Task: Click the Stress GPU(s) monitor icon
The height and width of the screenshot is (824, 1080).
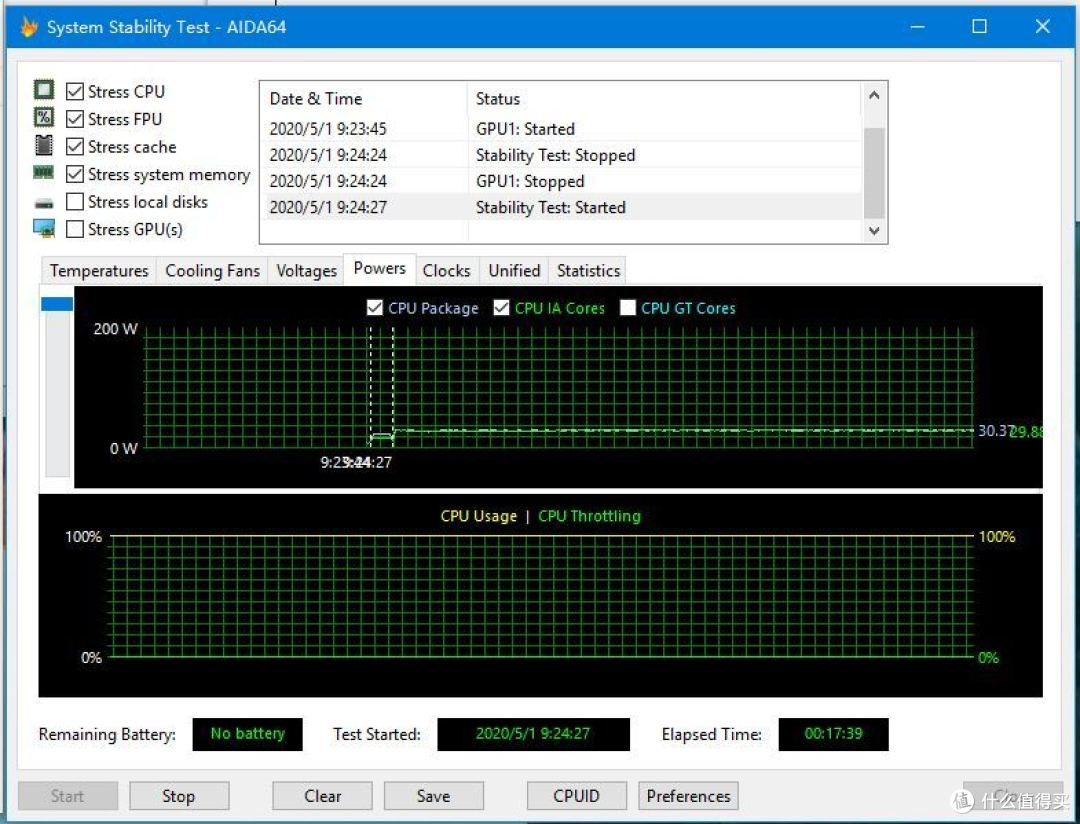Action: pyautogui.click(x=44, y=229)
